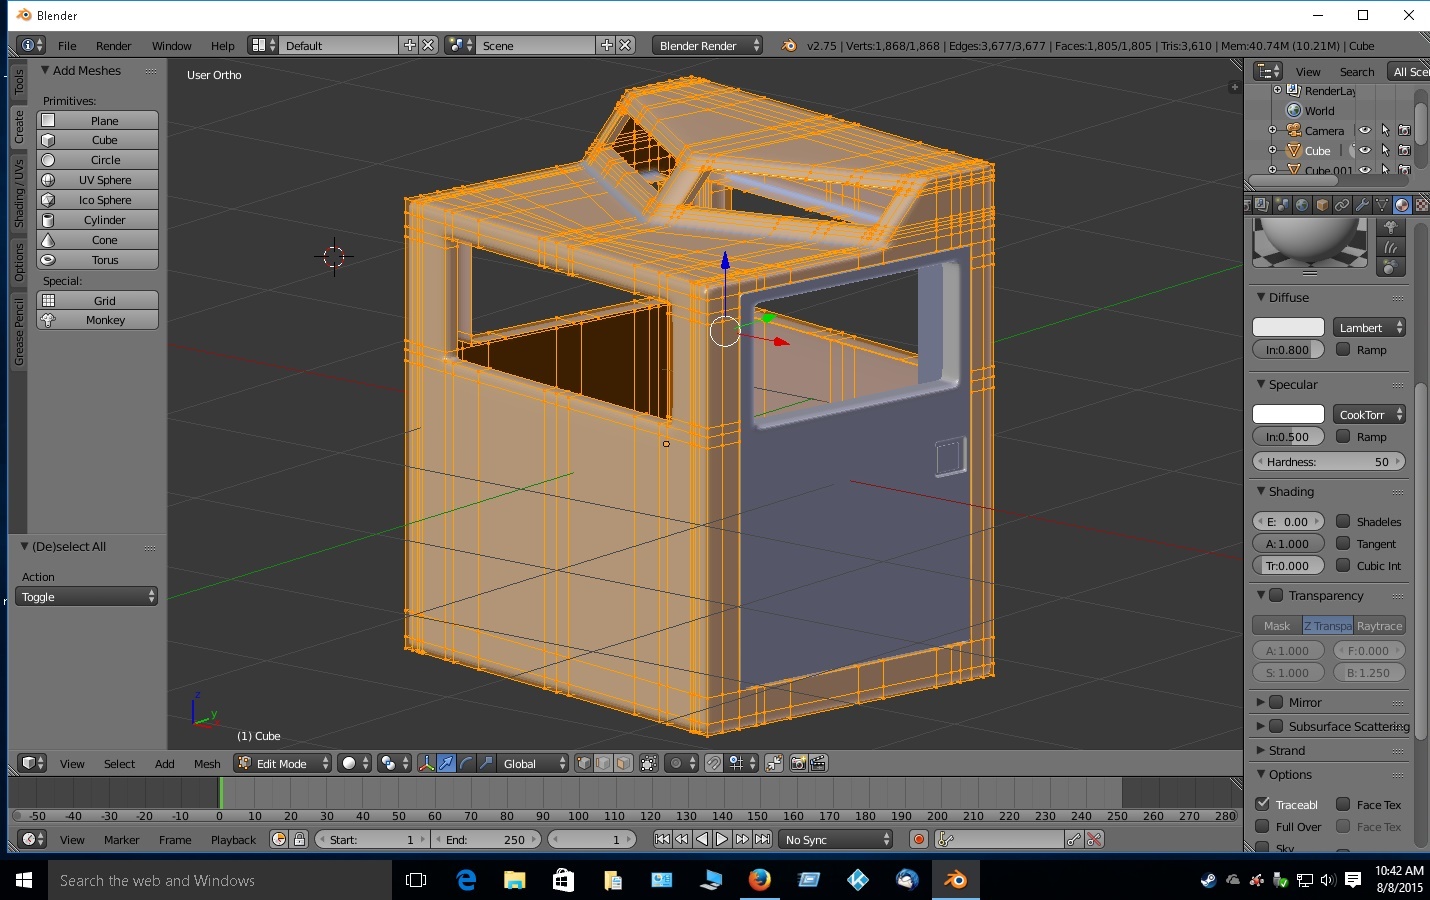Expand the Mirror panel
Image resolution: width=1430 pixels, height=900 pixels.
[x=1262, y=702]
